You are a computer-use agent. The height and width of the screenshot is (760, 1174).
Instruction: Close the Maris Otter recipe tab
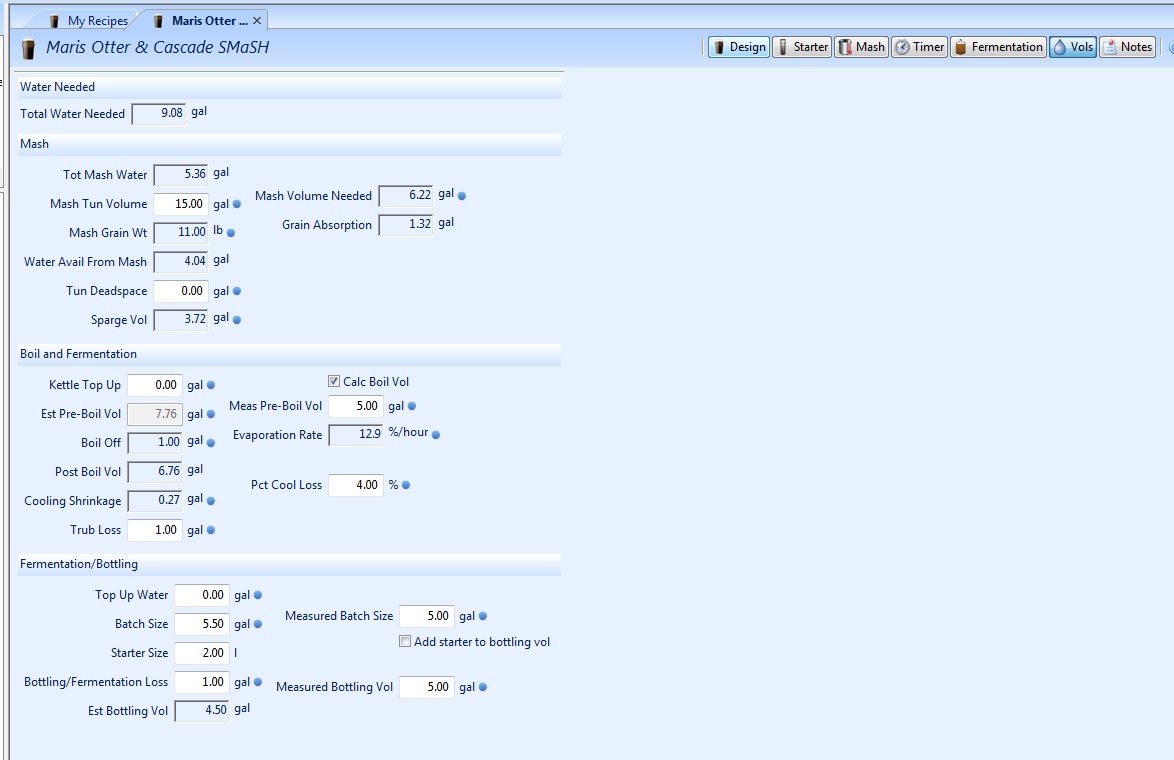[257, 21]
